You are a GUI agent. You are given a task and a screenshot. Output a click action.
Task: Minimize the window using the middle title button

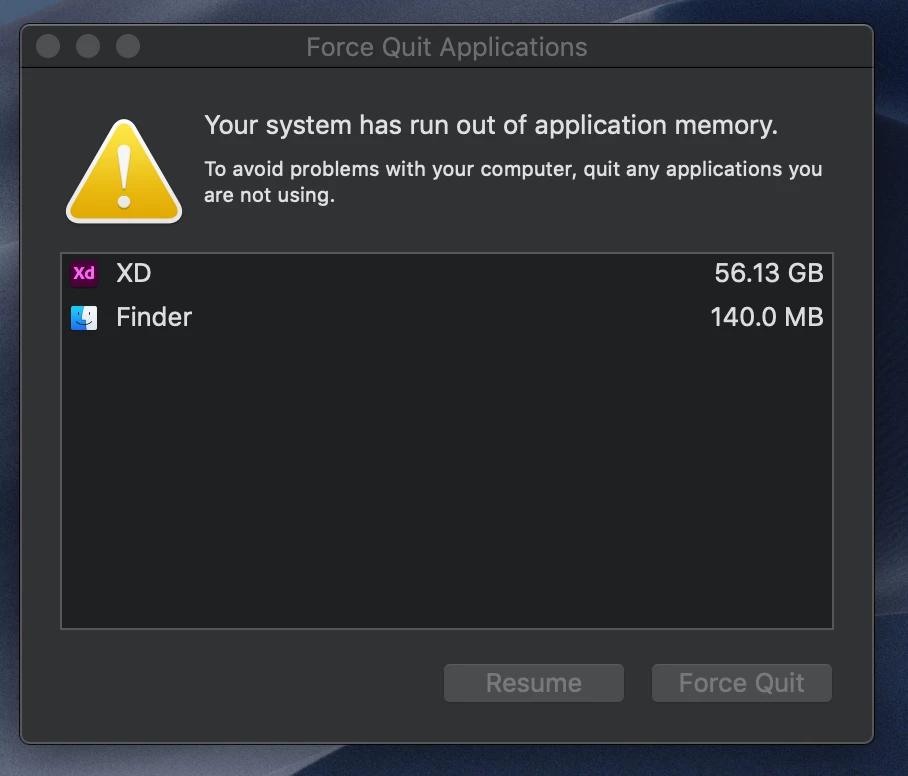[88, 46]
